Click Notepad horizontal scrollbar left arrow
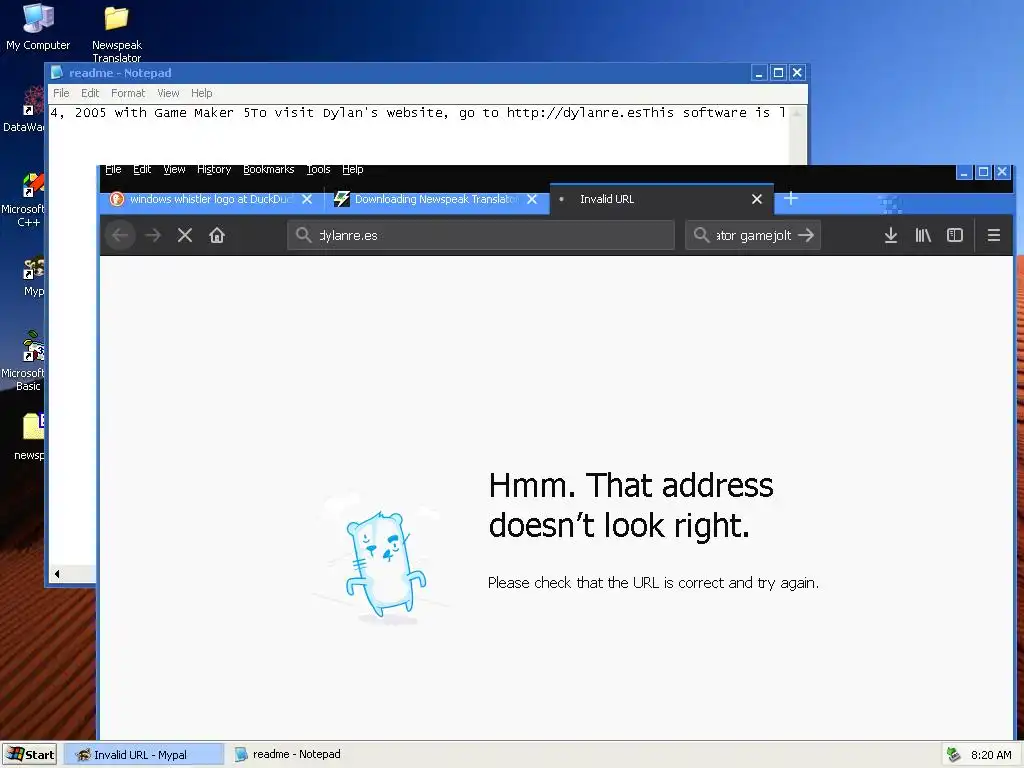 pyautogui.click(x=57, y=574)
